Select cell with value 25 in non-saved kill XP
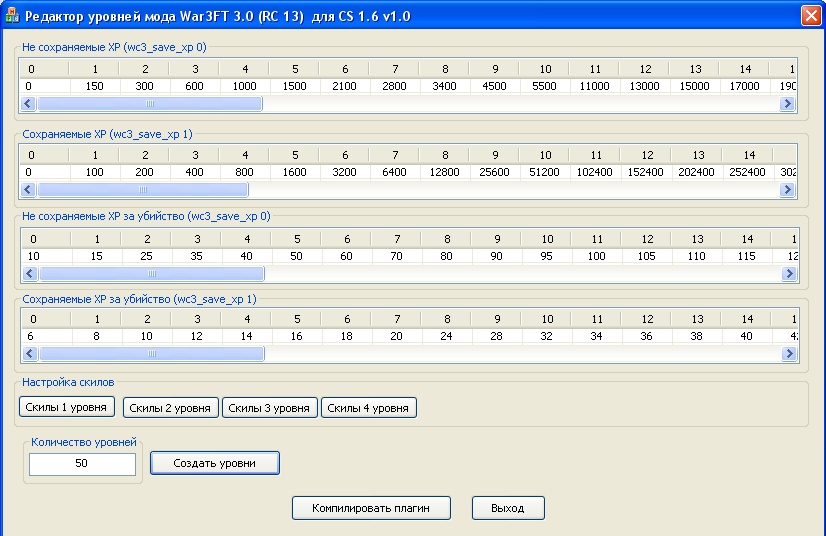The width and height of the screenshot is (826, 536). coord(146,256)
